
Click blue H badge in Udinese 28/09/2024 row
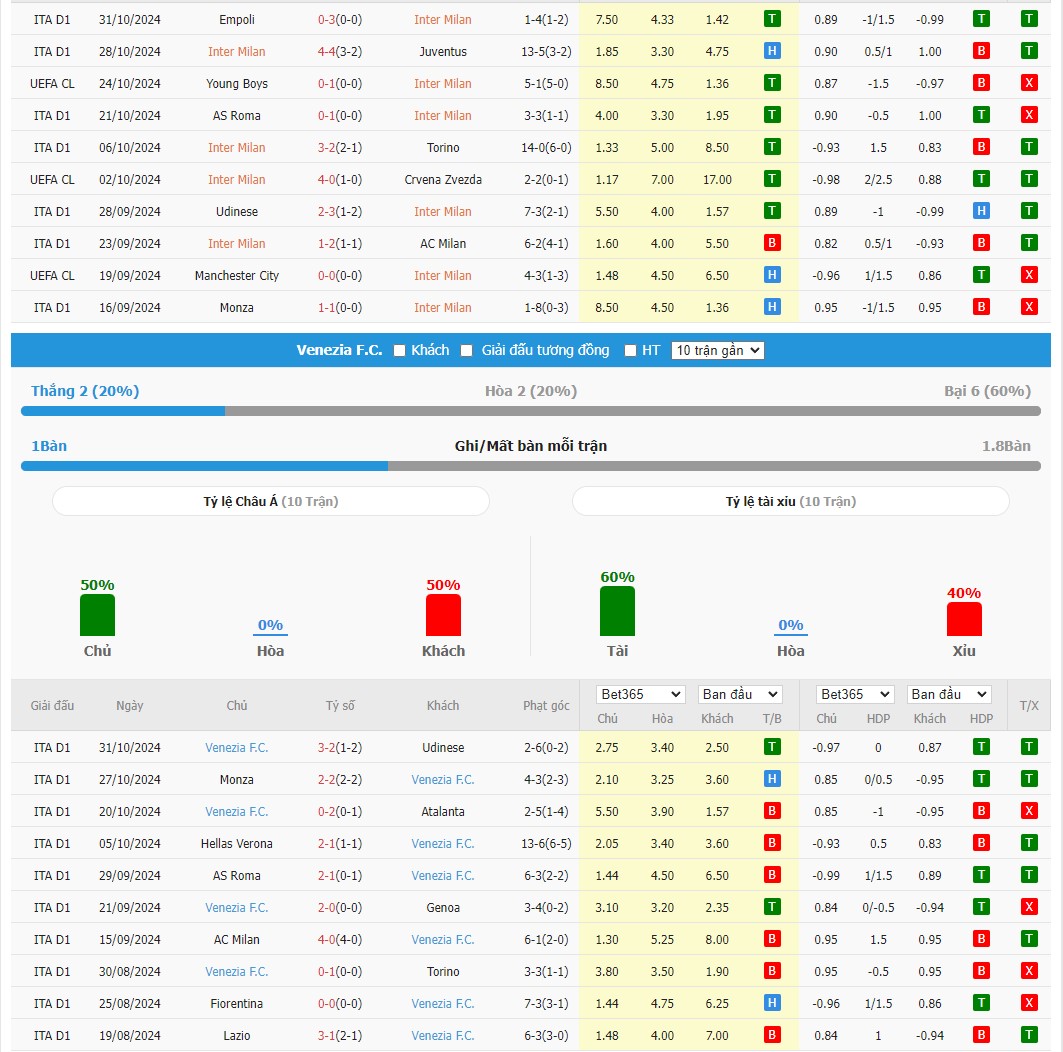coord(980,211)
